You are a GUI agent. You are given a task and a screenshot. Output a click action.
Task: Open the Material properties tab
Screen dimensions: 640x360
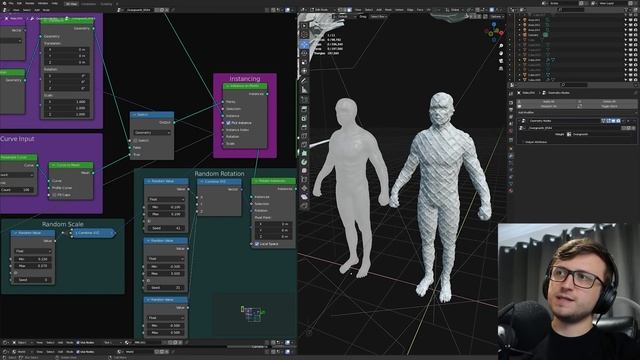[x=511, y=191]
